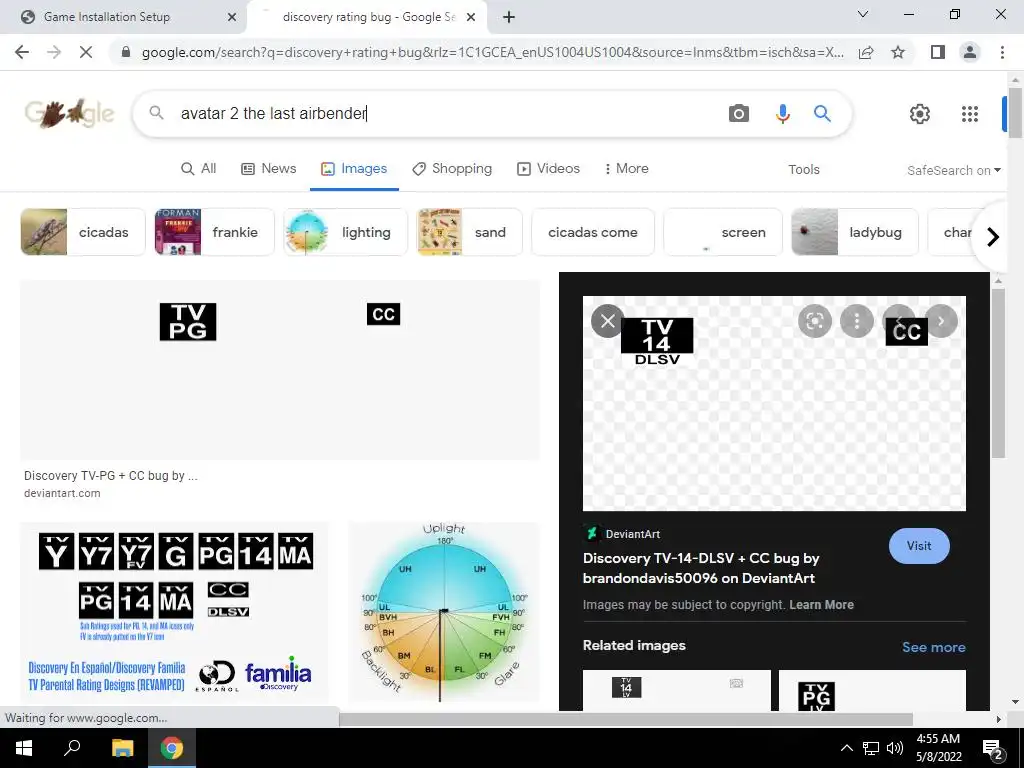Open the Learn More copyright link
Image resolution: width=1024 pixels, height=768 pixels.
tap(821, 605)
